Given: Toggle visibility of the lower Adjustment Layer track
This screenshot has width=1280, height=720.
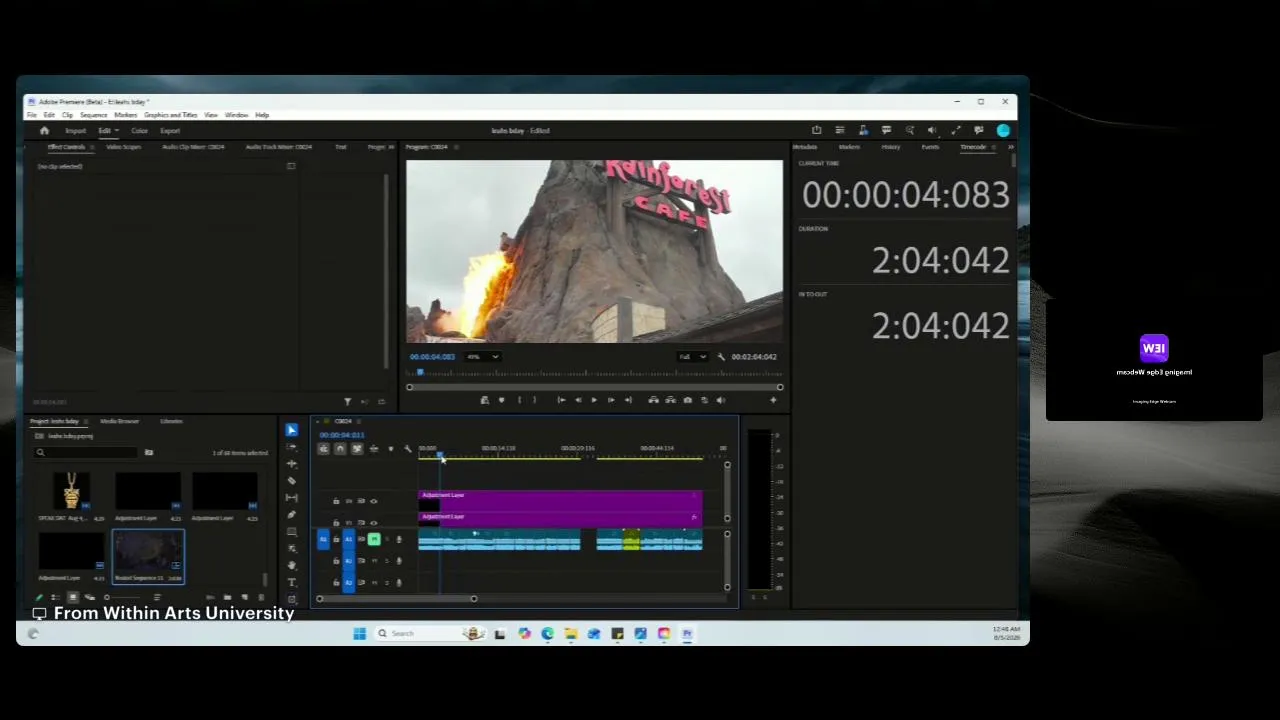Looking at the screenshot, I should pos(374,522).
